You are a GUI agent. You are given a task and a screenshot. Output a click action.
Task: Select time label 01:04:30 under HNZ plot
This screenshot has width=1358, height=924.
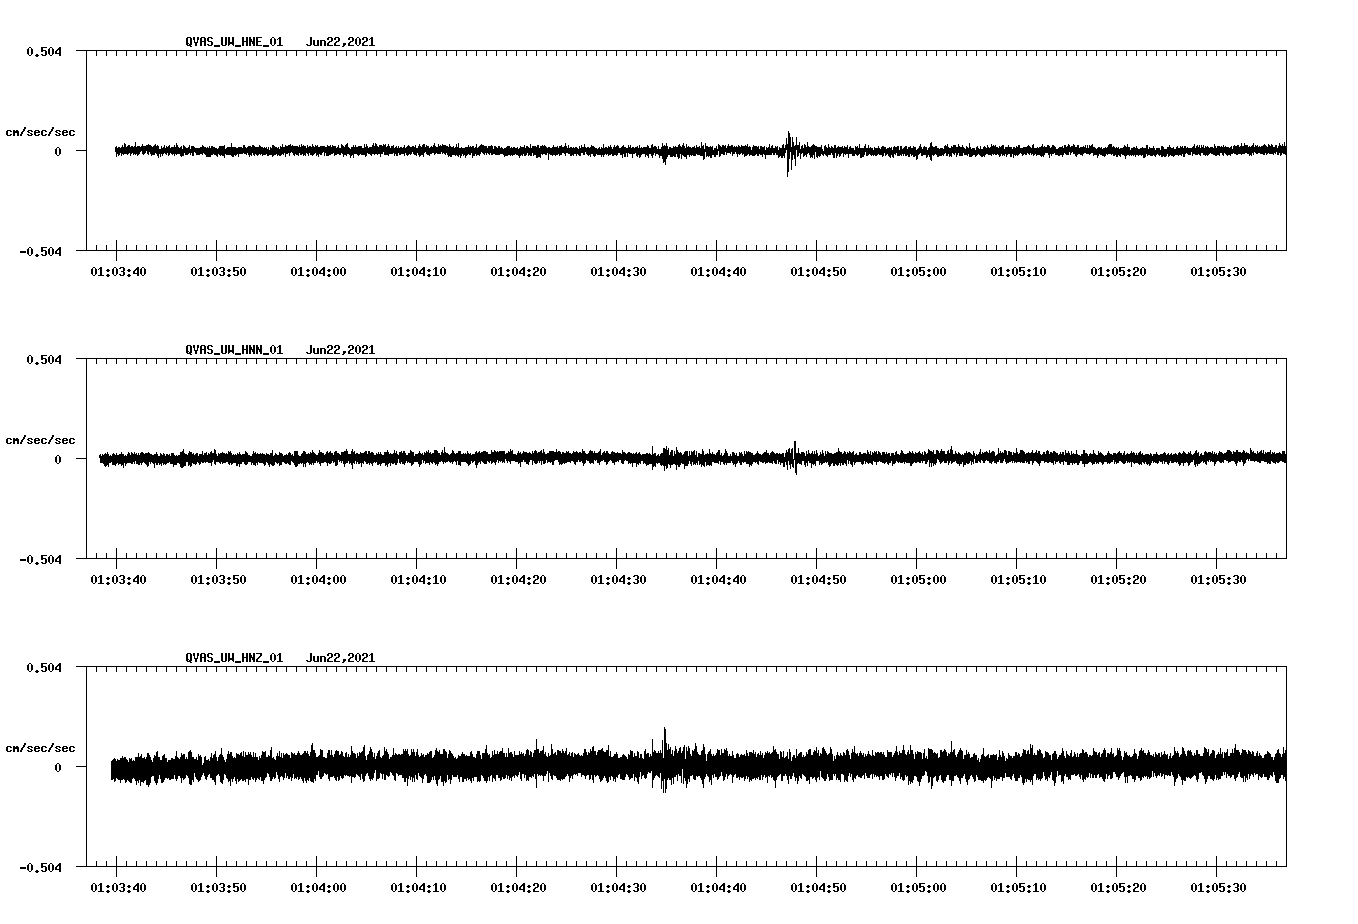point(618,888)
